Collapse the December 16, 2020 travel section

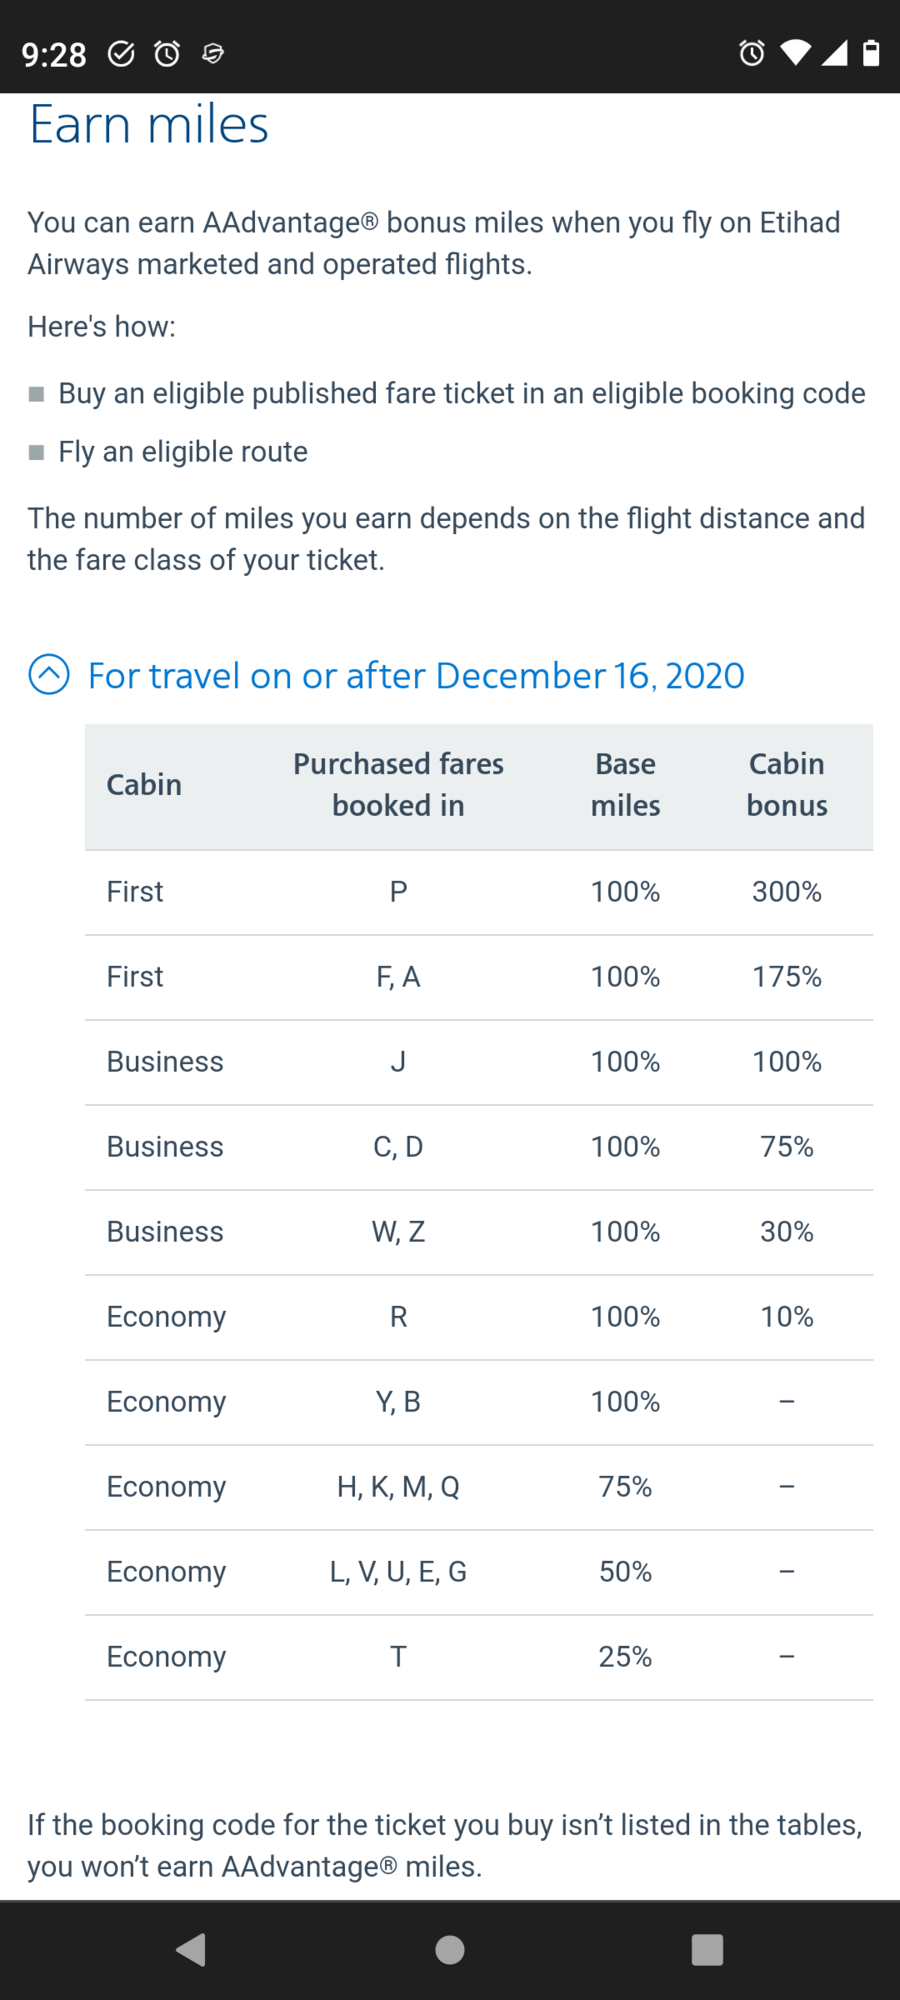coord(416,676)
